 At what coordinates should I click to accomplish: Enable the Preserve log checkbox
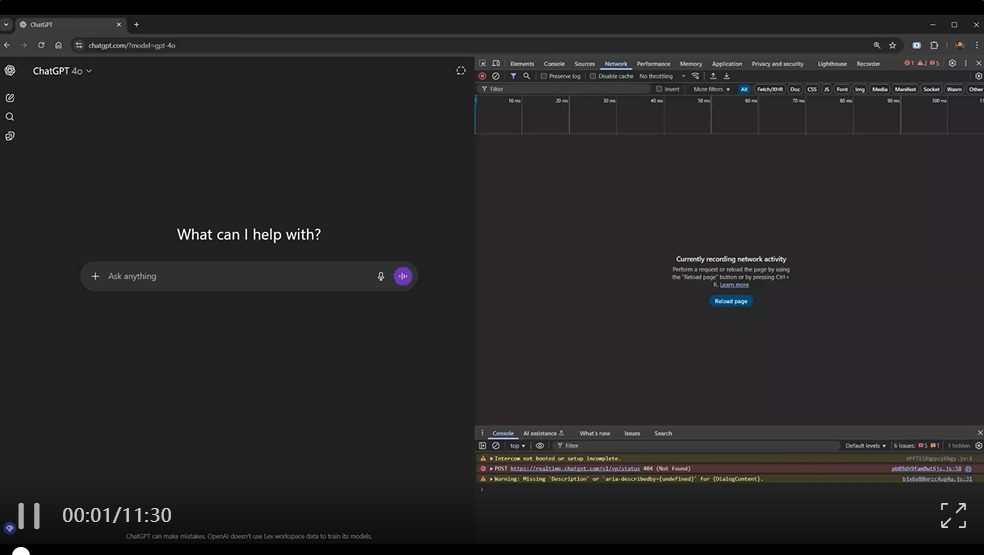pyautogui.click(x=544, y=76)
